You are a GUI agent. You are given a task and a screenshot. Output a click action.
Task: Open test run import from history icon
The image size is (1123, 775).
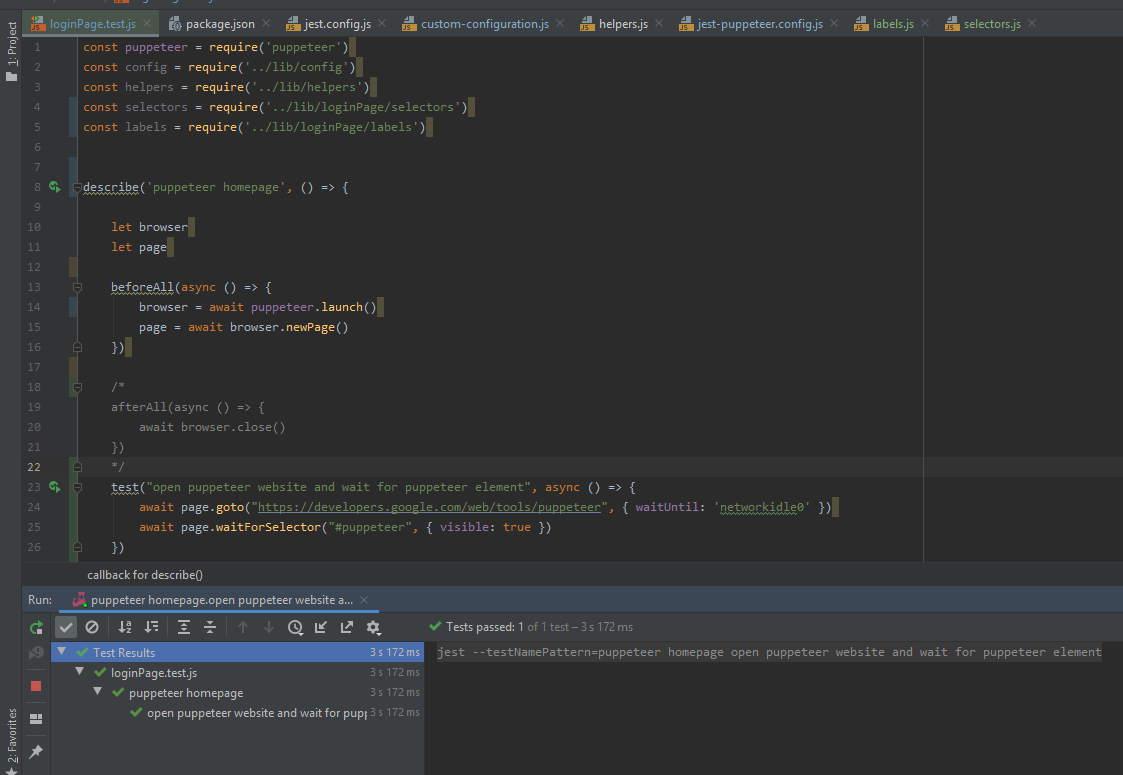(295, 628)
